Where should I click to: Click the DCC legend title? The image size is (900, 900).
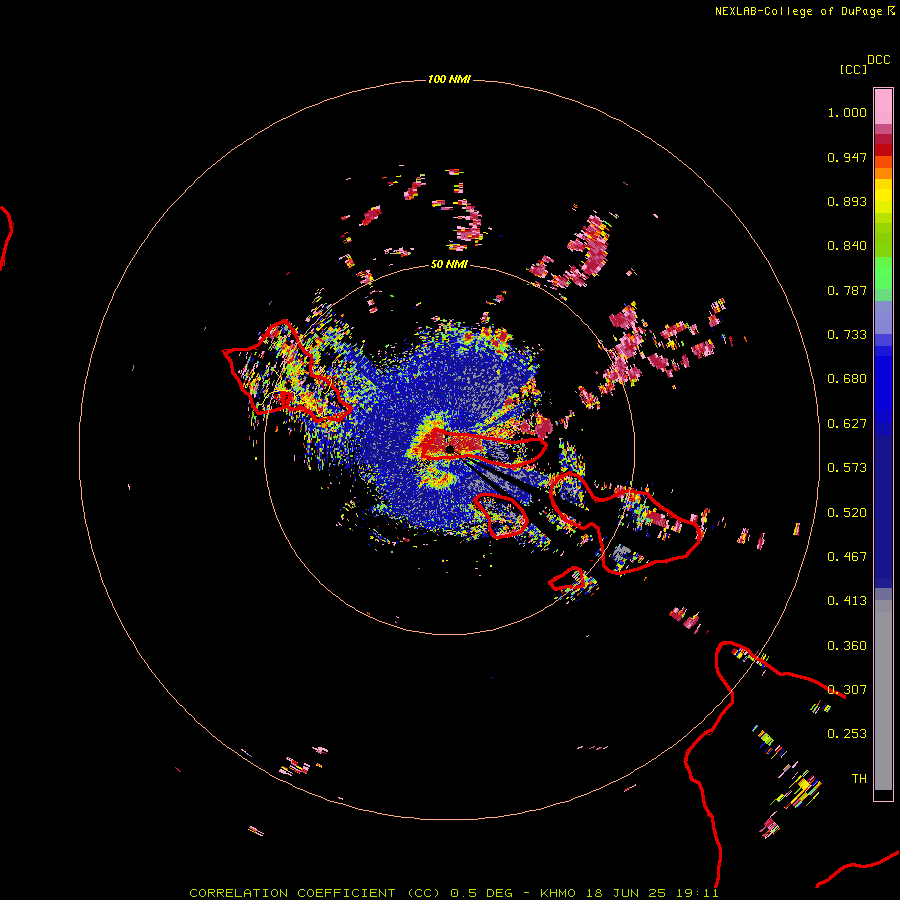pyautogui.click(x=878, y=60)
